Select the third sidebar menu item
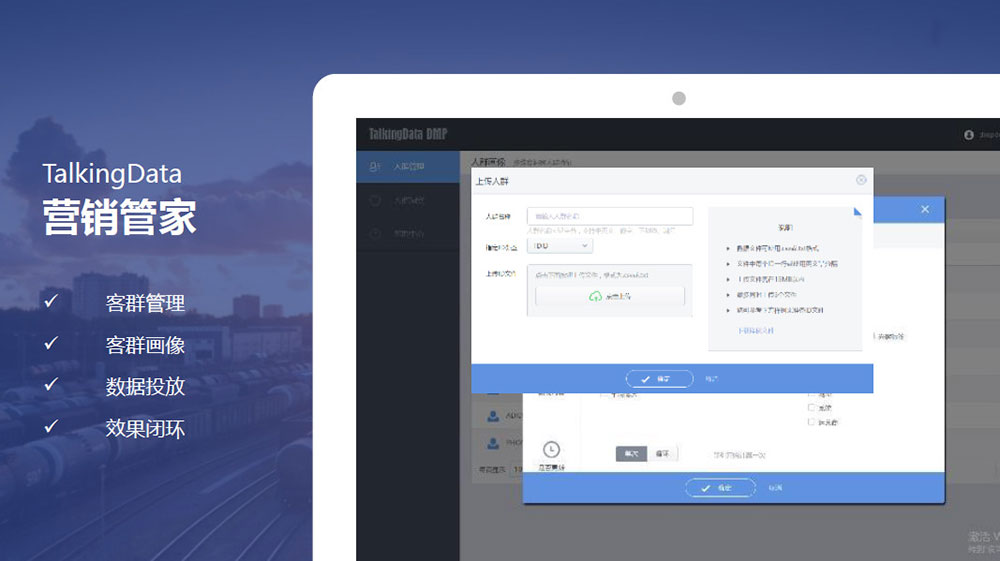This screenshot has width=1000, height=561. (x=408, y=233)
